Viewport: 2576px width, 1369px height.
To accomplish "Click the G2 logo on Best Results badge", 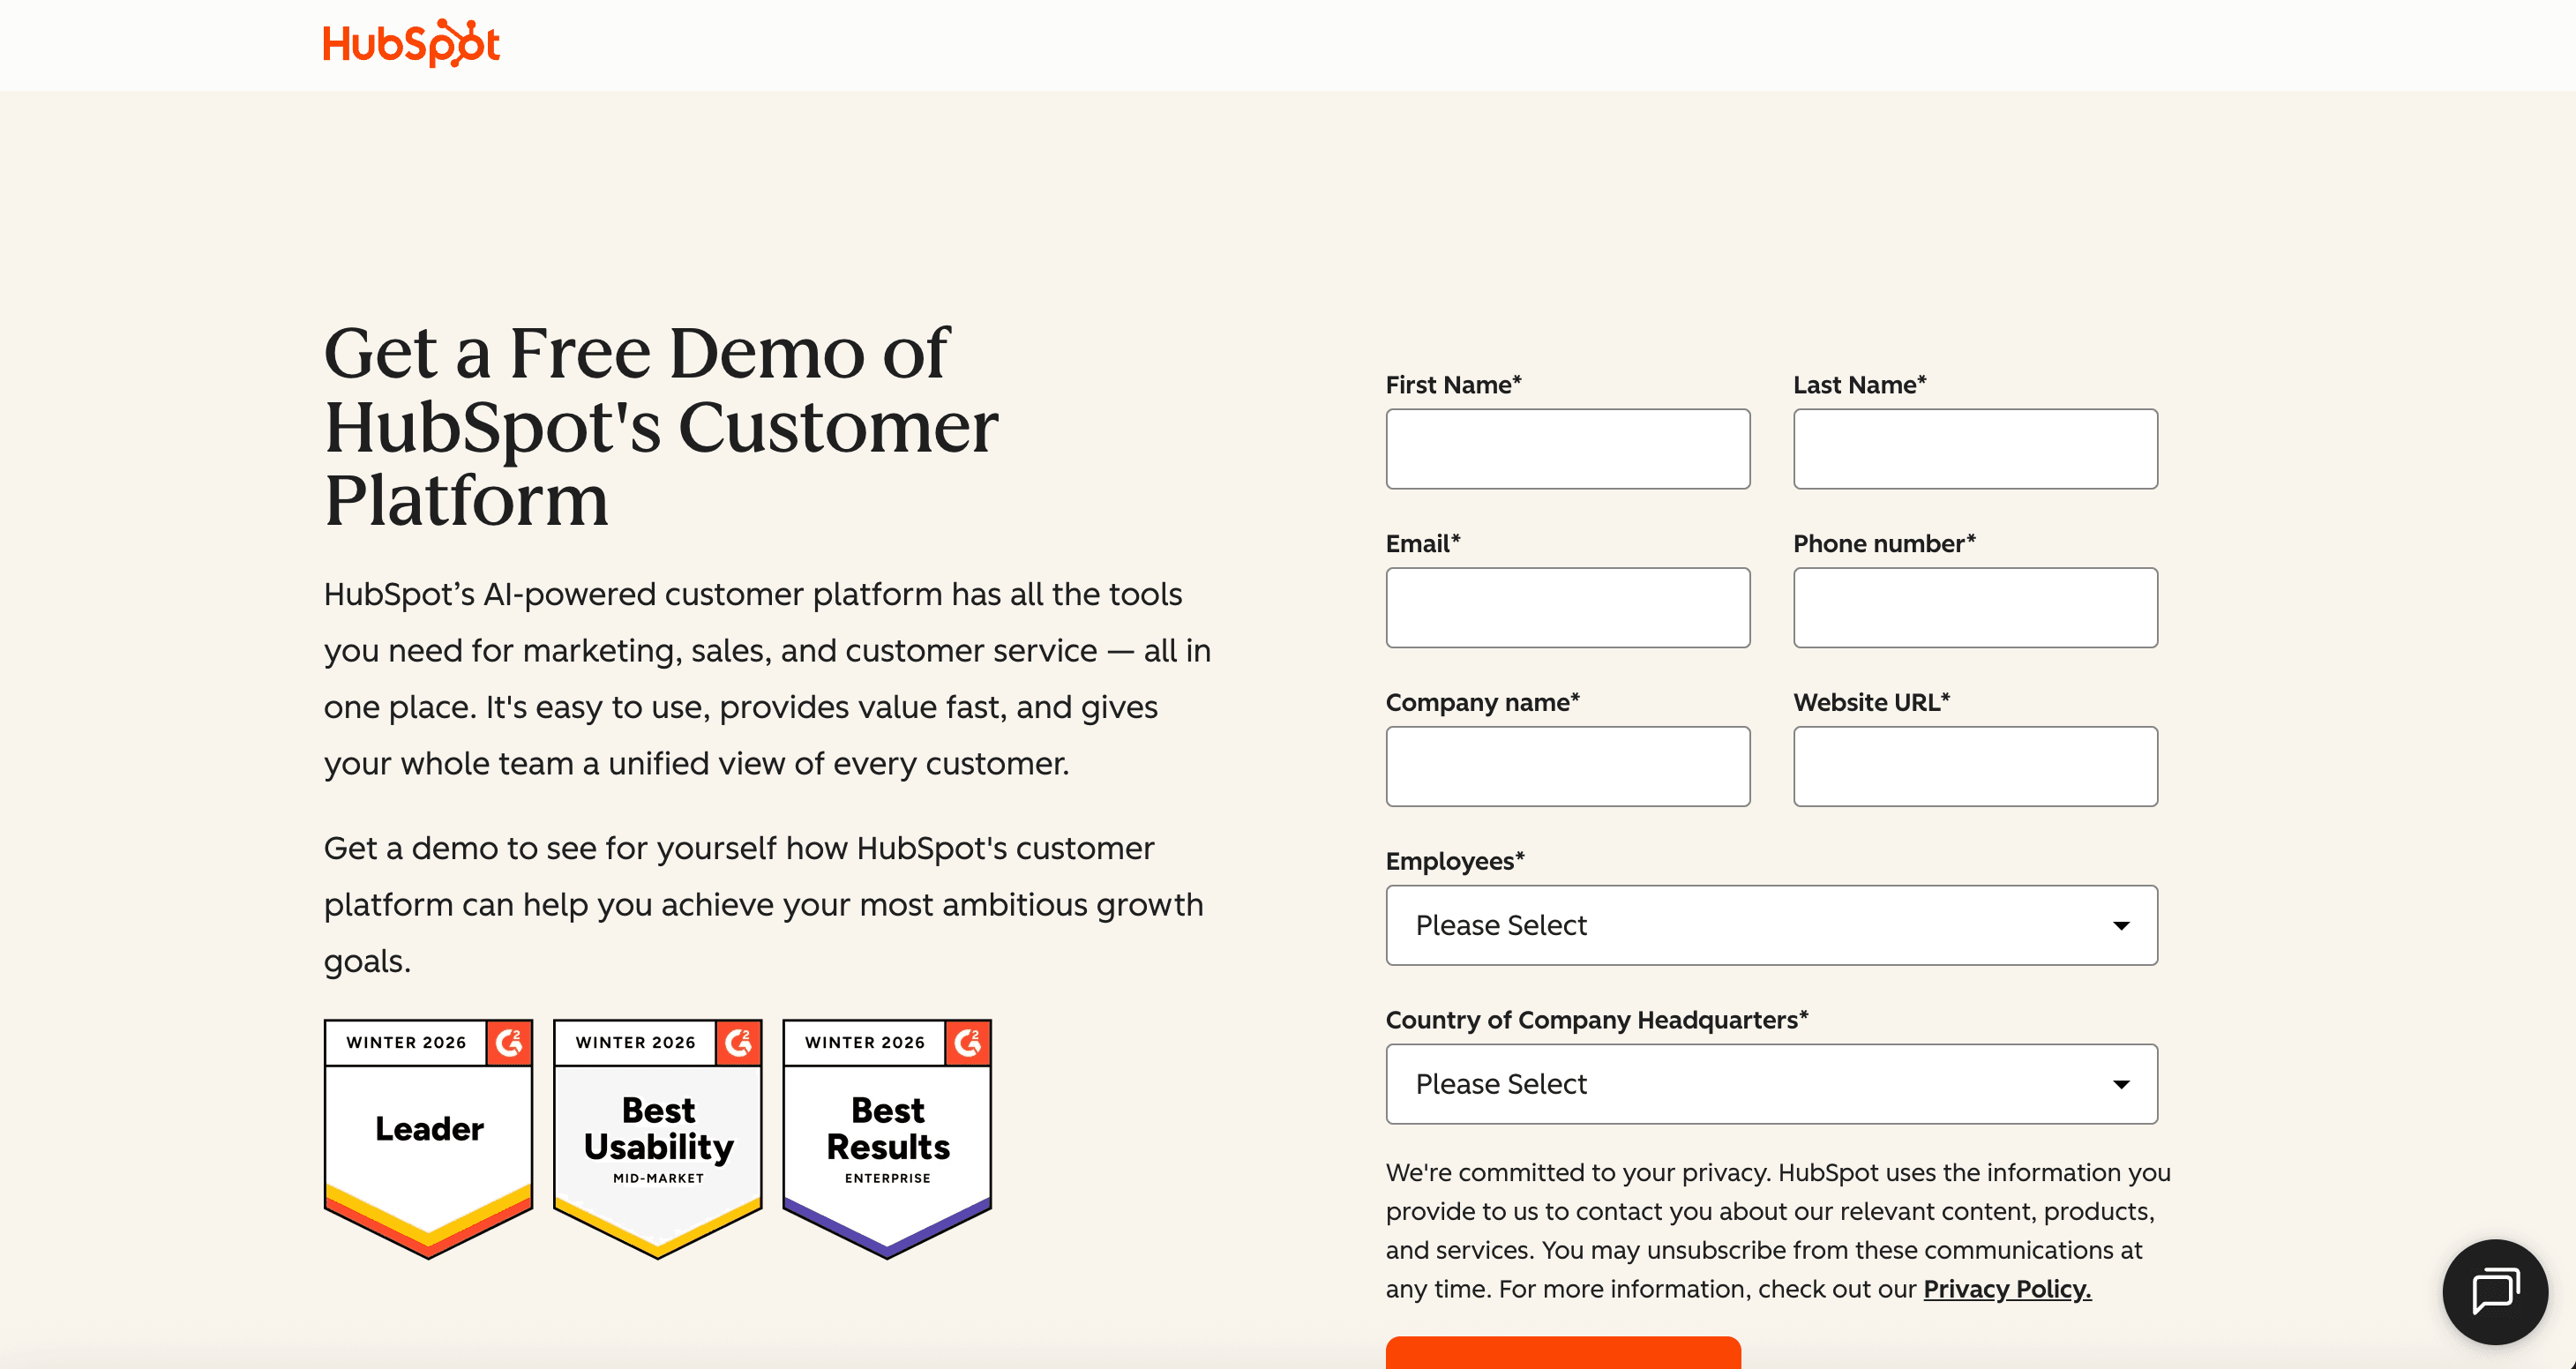I will coord(967,1043).
